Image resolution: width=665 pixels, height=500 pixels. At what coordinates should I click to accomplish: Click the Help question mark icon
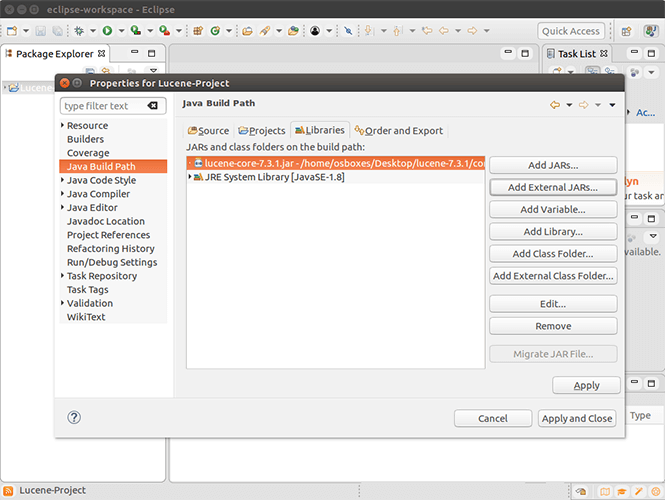(x=74, y=418)
